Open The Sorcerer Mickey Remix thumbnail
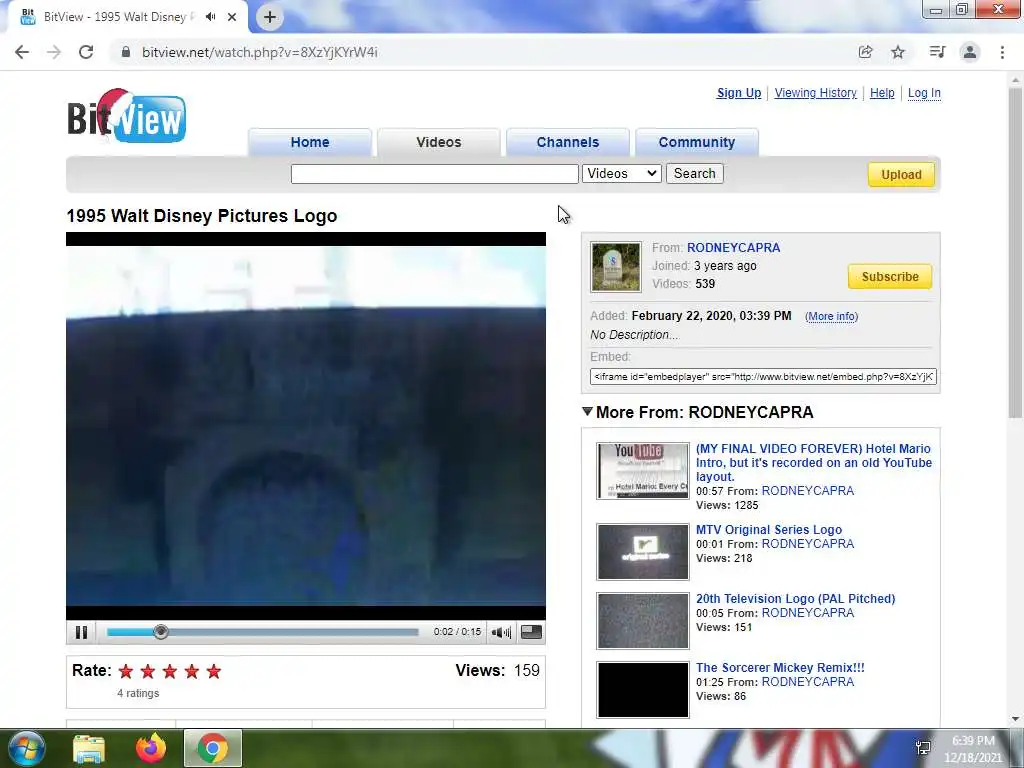Screen dimensions: 1024x768 click(643, 690)
